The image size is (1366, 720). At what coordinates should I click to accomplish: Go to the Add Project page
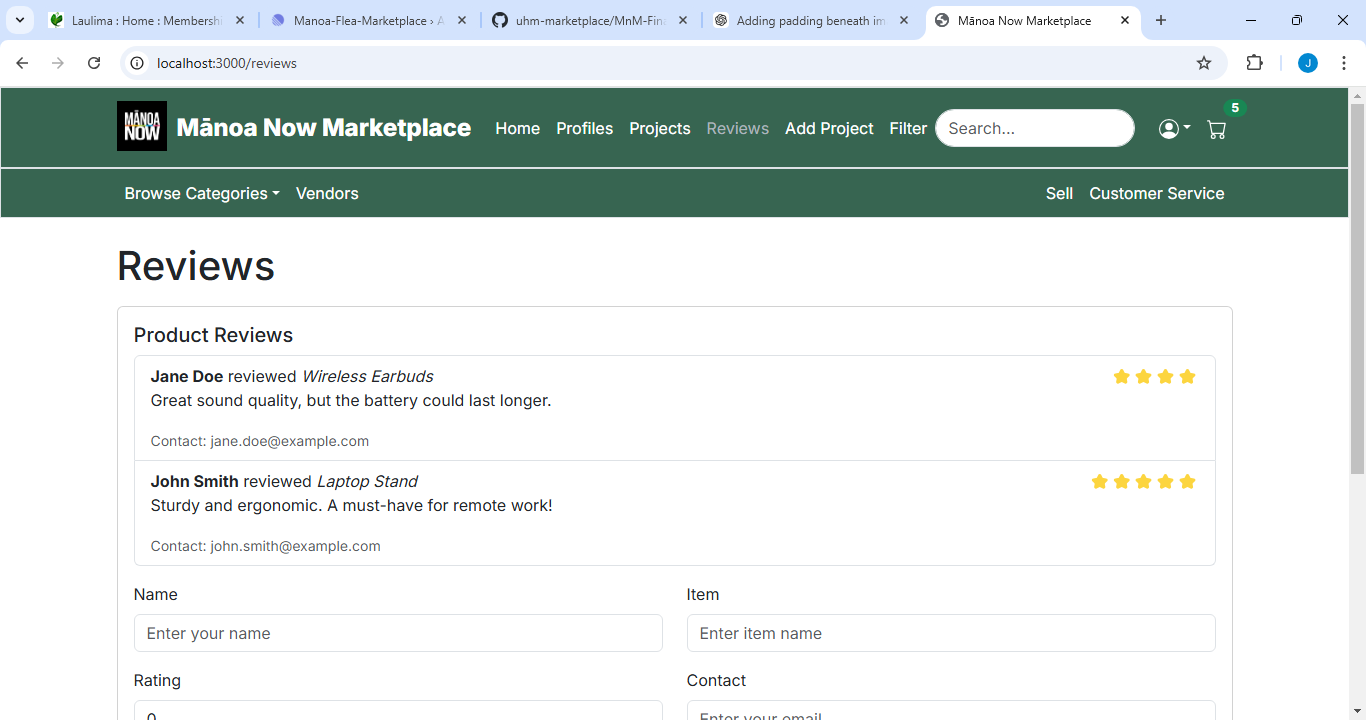829,128
